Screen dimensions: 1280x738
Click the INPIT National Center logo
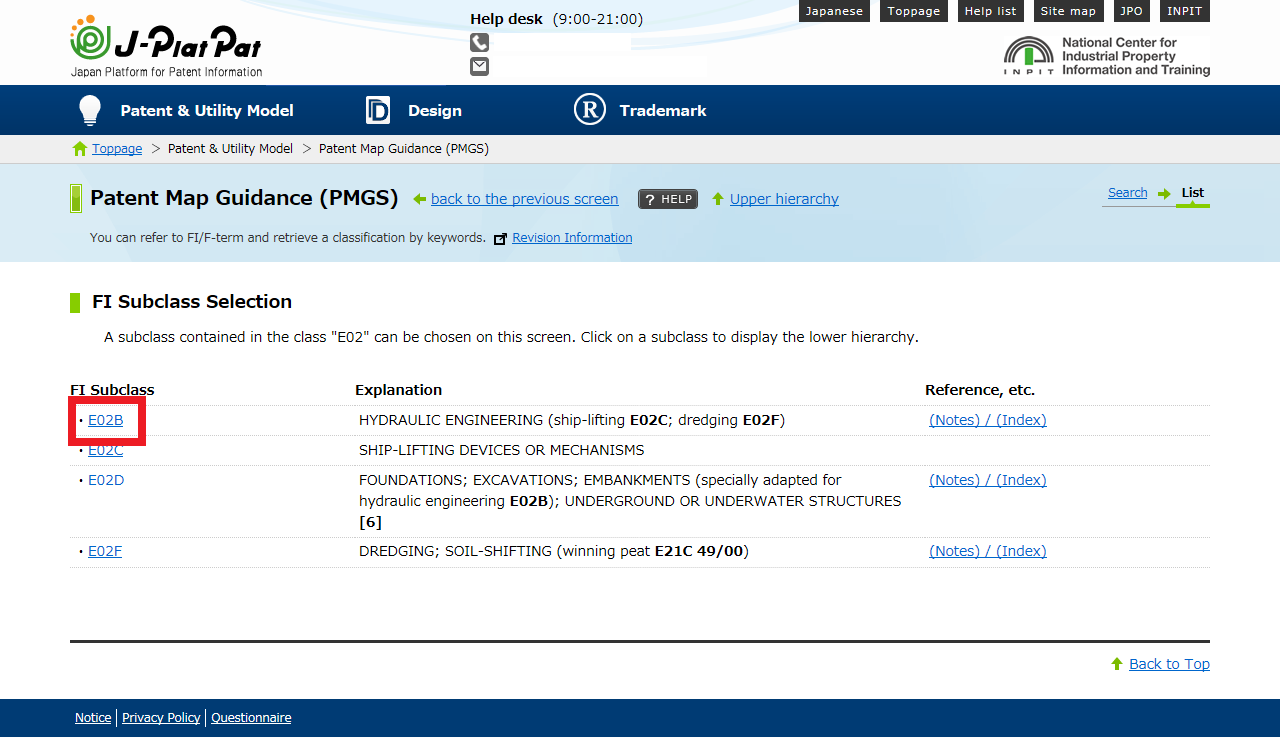1106,57
